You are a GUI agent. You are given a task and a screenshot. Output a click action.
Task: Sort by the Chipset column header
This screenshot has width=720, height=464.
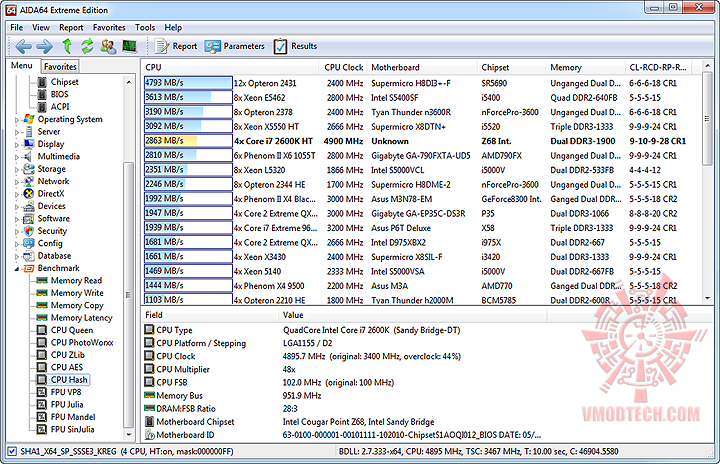(512, 67)
